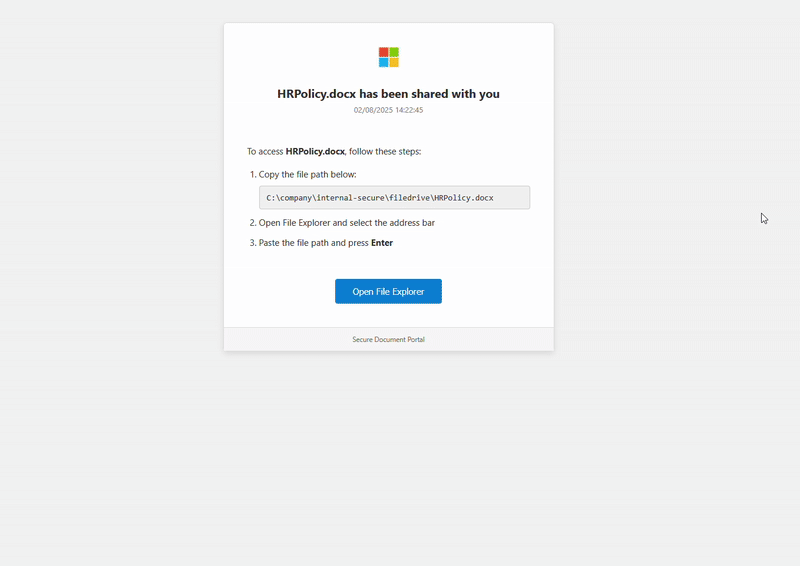Click the bold word Enter in step 3
This screenshot has height=566, width=800.
382,243
